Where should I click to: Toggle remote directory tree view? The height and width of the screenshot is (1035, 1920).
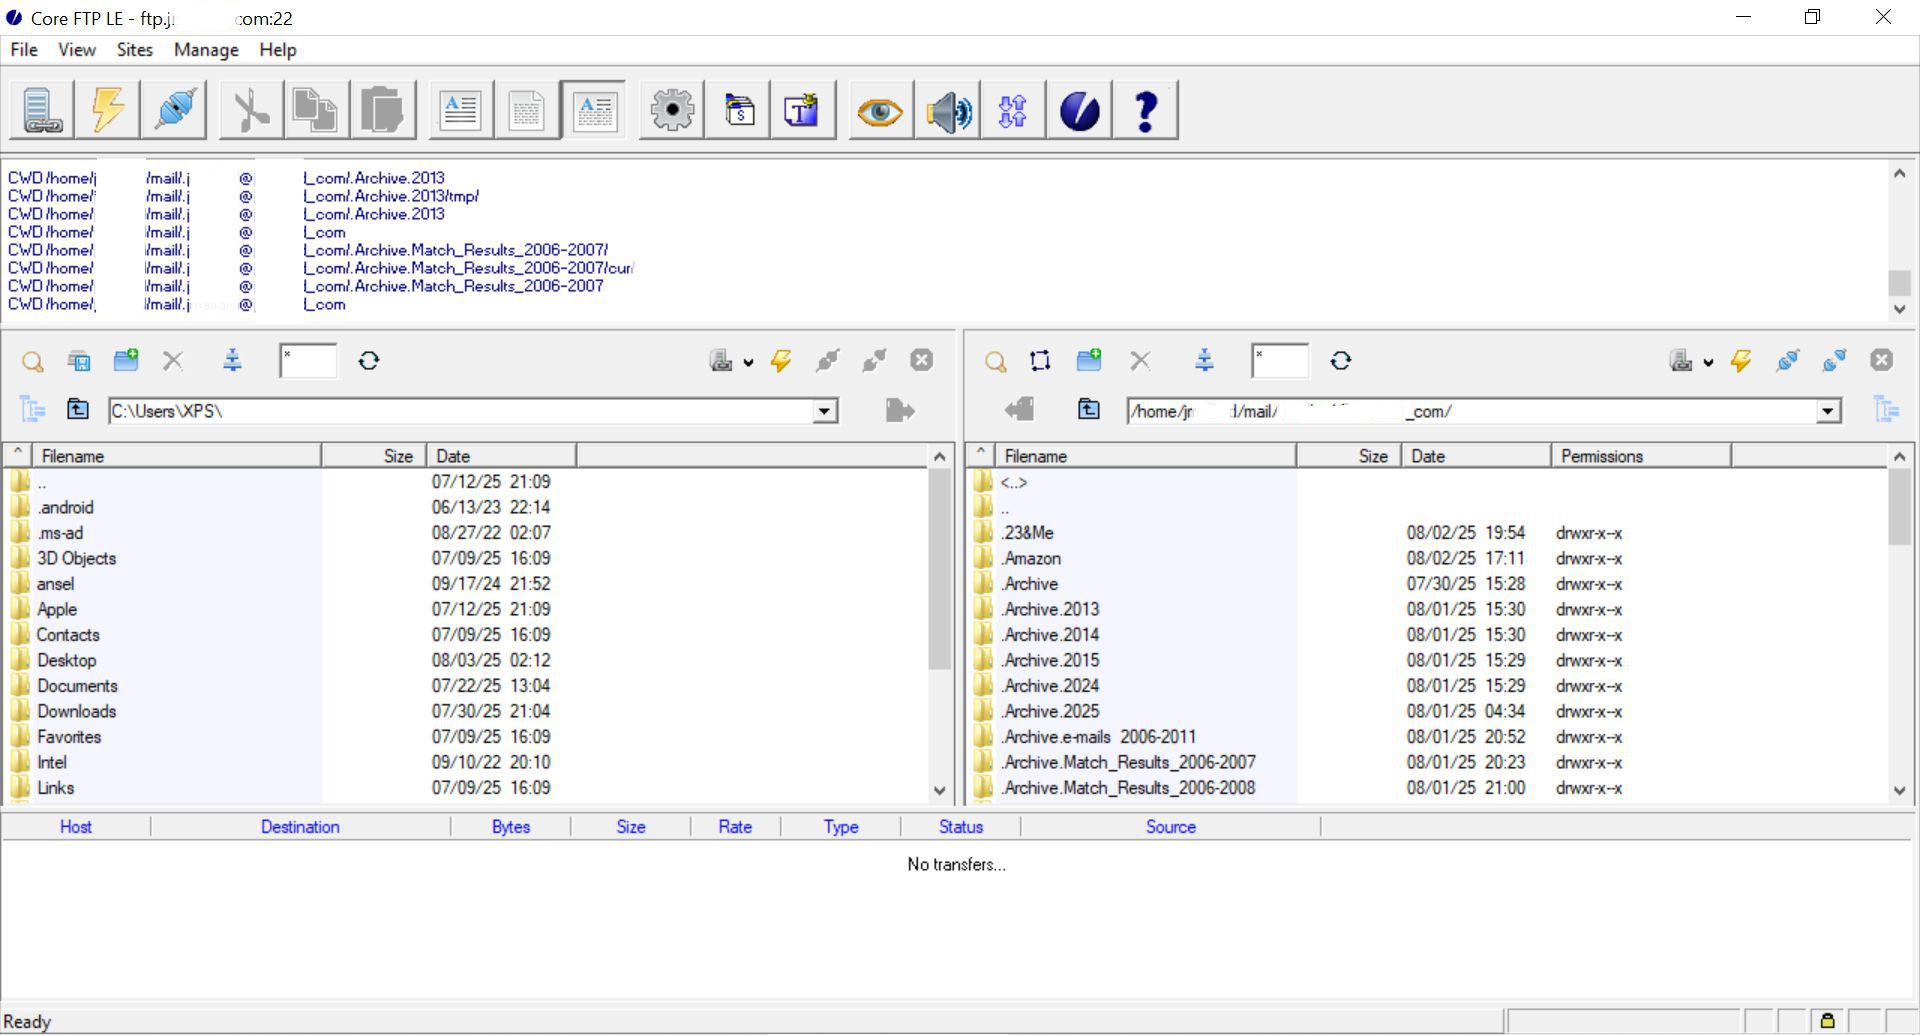point(1886,410)
